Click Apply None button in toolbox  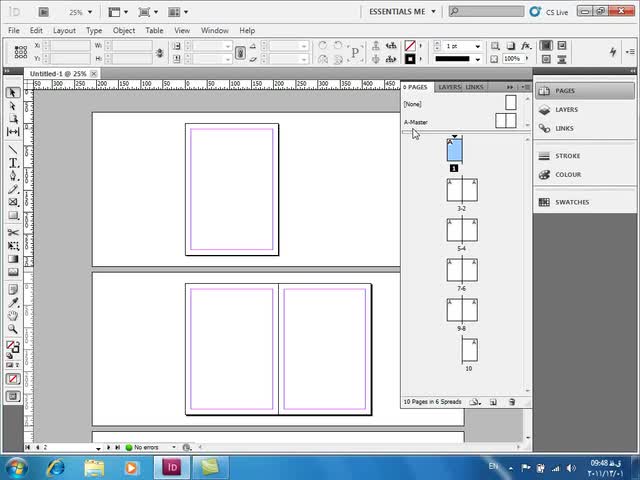click(13, 379)
